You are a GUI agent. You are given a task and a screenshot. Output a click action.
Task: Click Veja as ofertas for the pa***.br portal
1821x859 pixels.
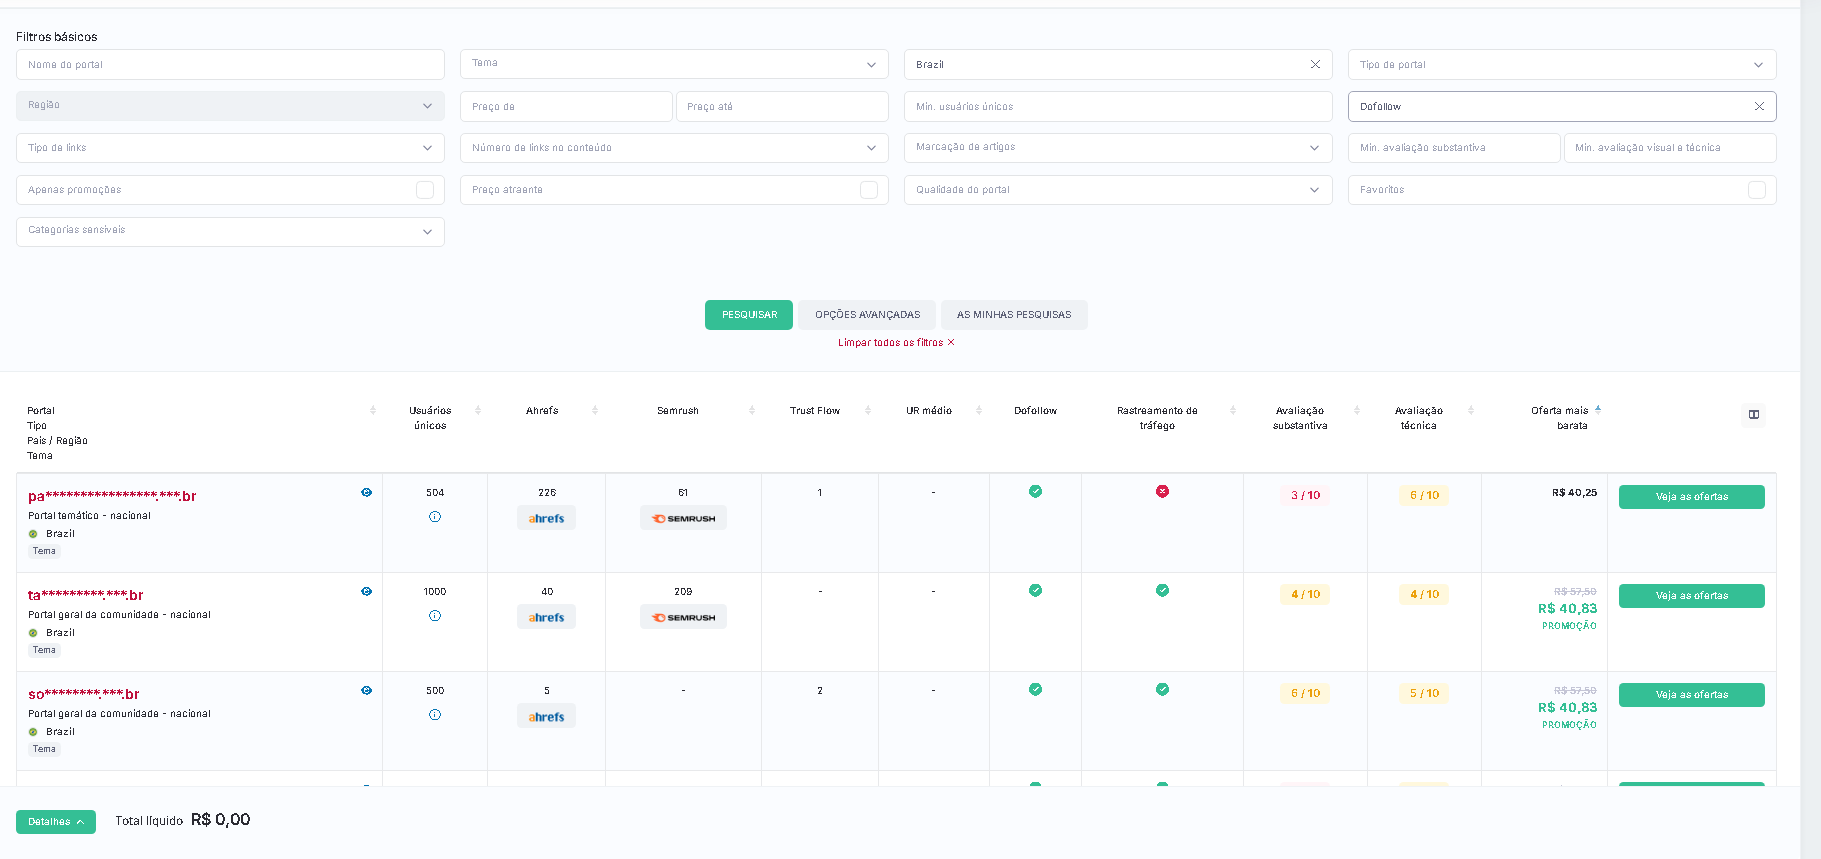pos(1692,497)
